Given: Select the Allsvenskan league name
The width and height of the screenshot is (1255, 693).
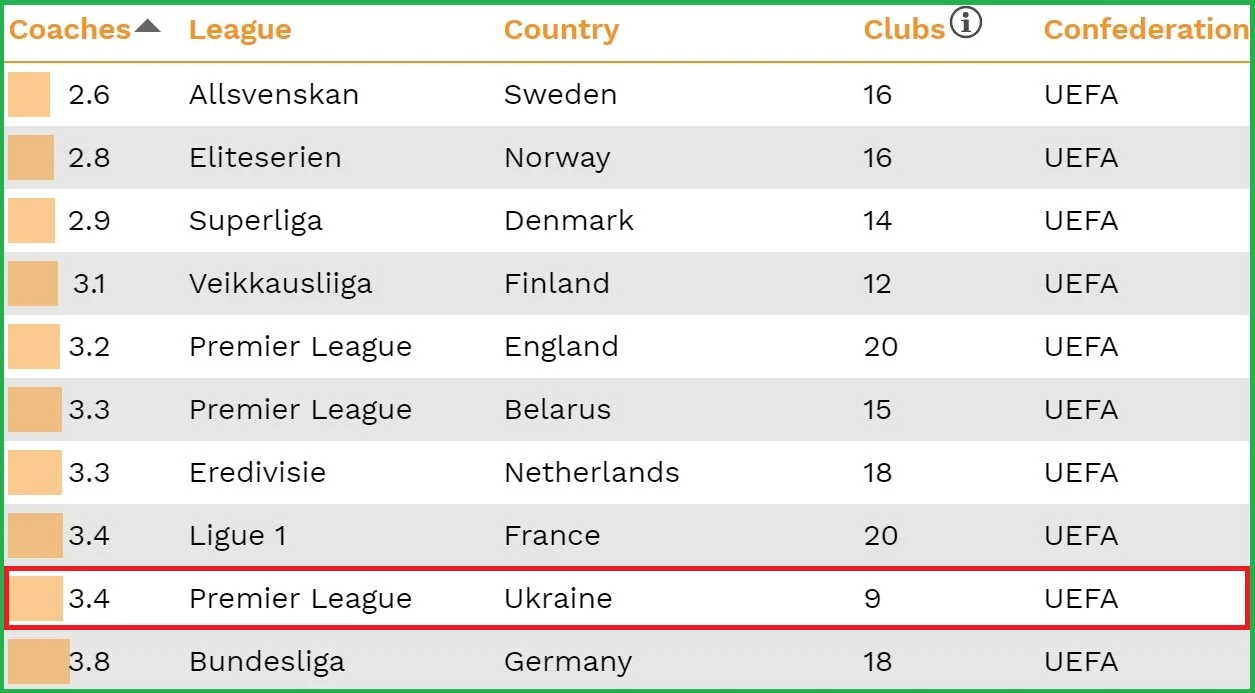Looking at the screenshot, I should (274, 95).
